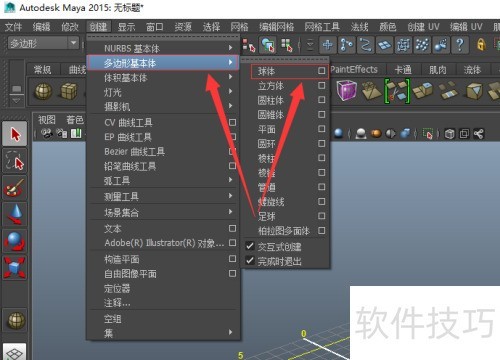500x360 pixels.
Task: Click the last tool sphere icon in toolbox
Action: [16, 321]
